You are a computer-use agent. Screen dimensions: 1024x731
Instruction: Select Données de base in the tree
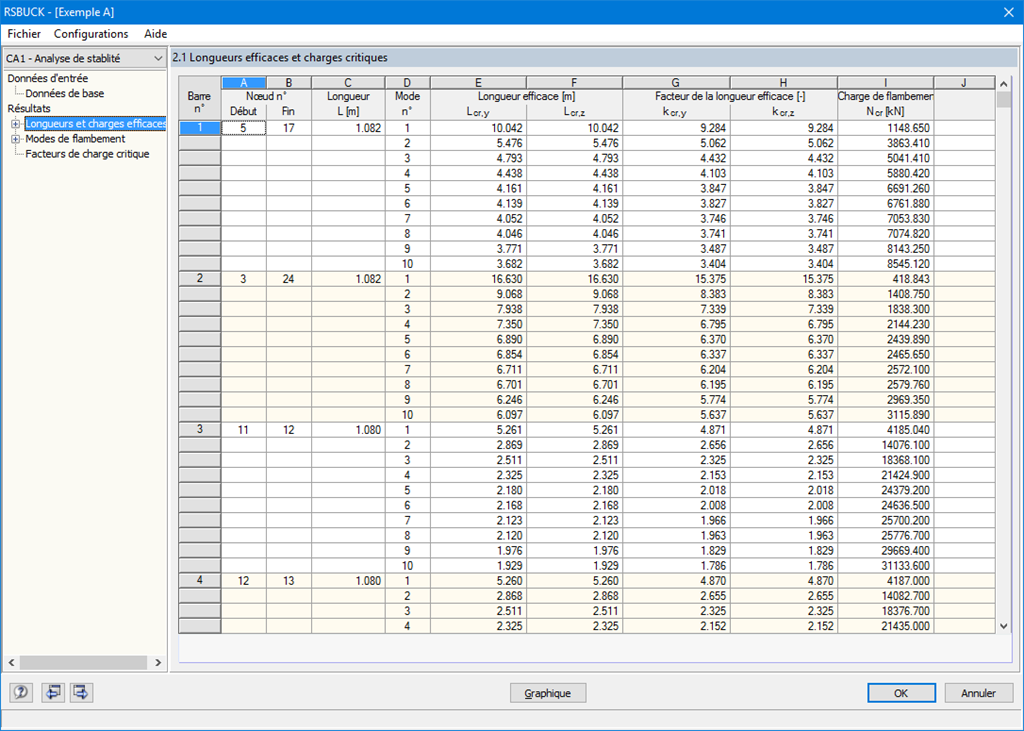click(65, 93)
